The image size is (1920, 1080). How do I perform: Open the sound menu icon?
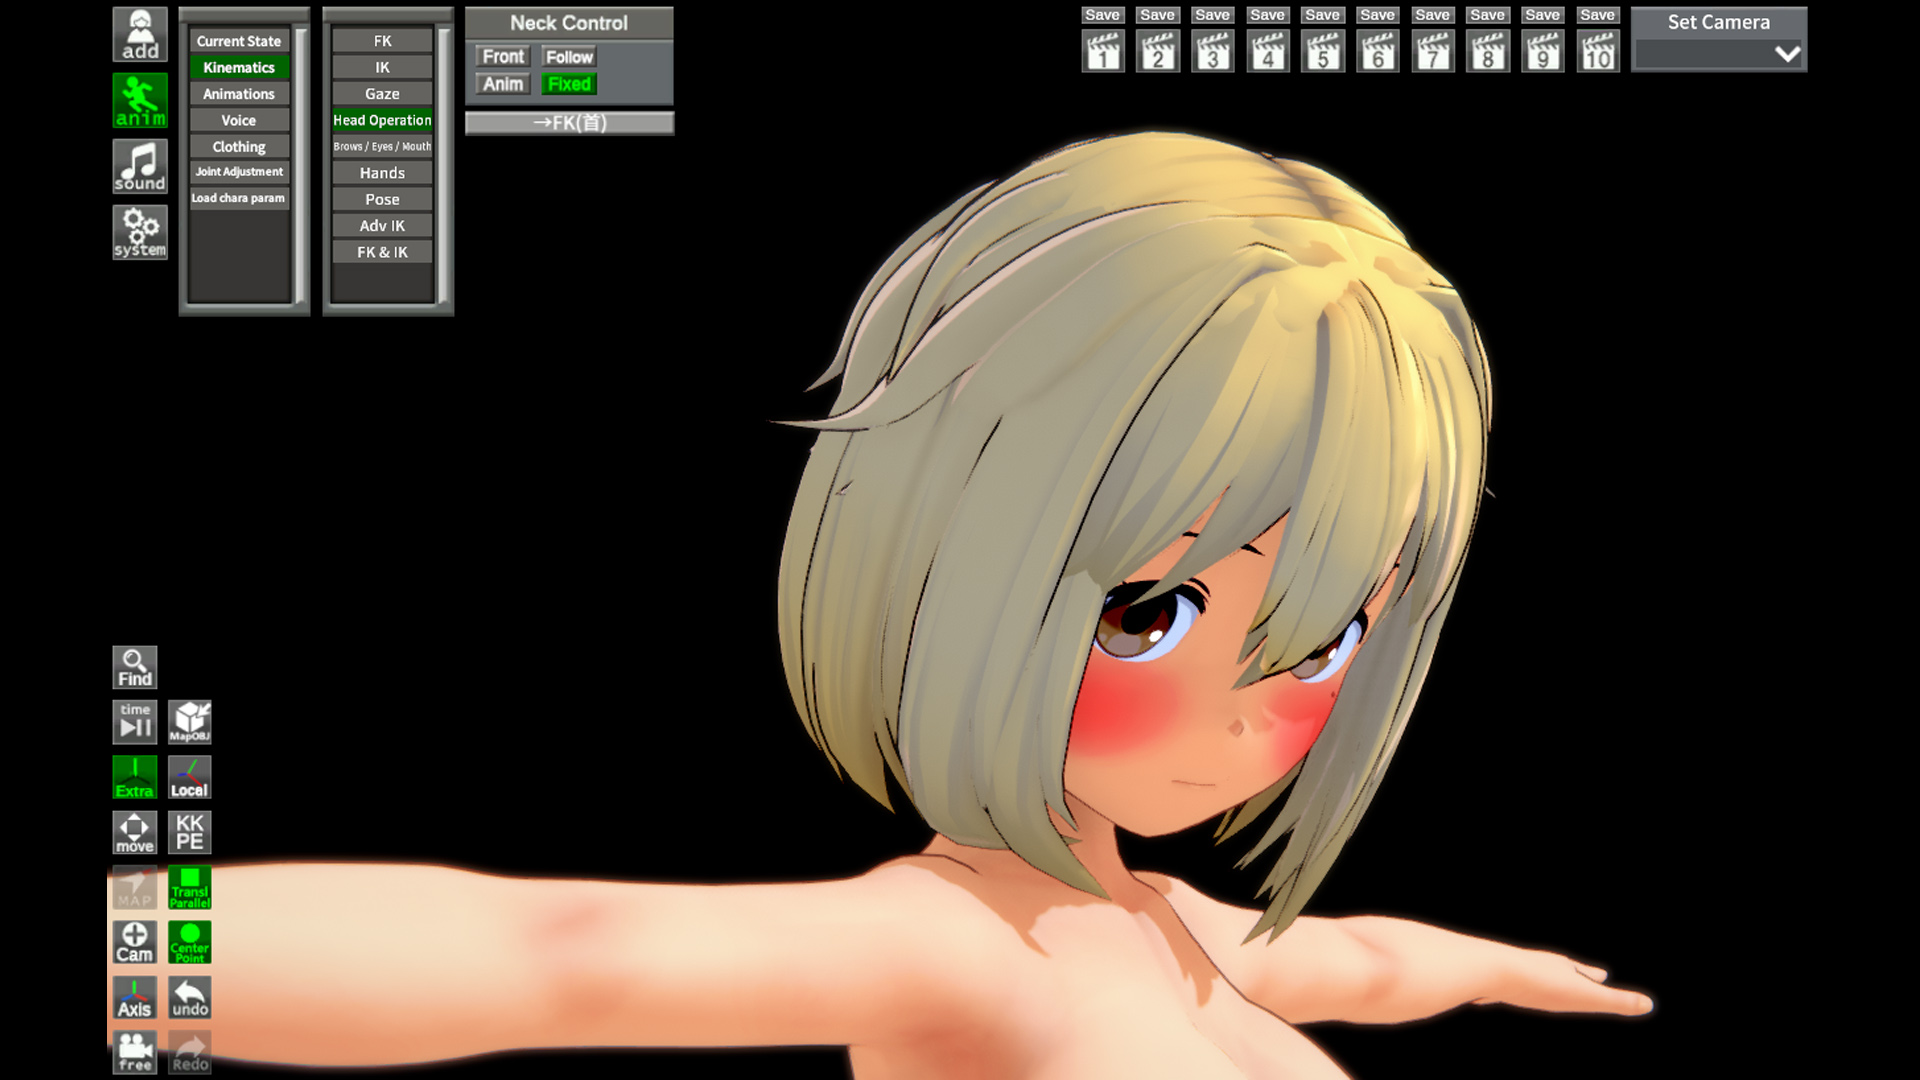click(139, 166)
